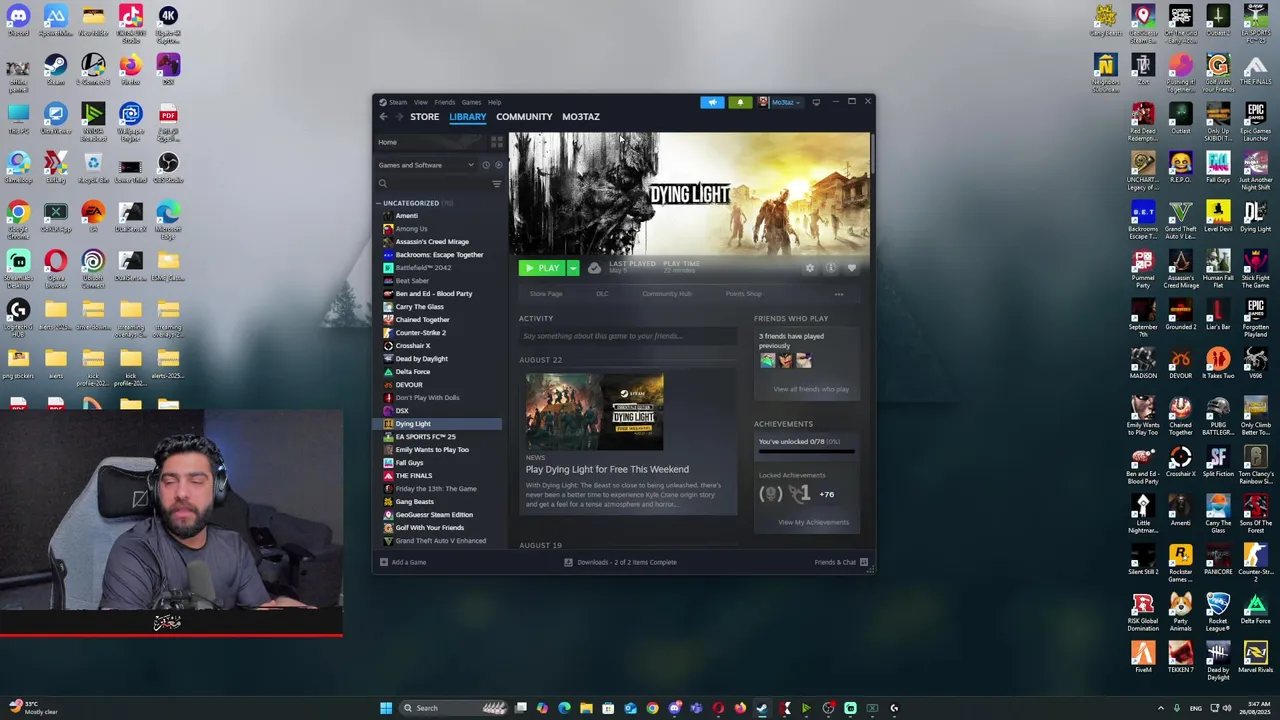Click the Steam back navigation arrow
This screenshot has width=1280, height=720.
(383, 117)
